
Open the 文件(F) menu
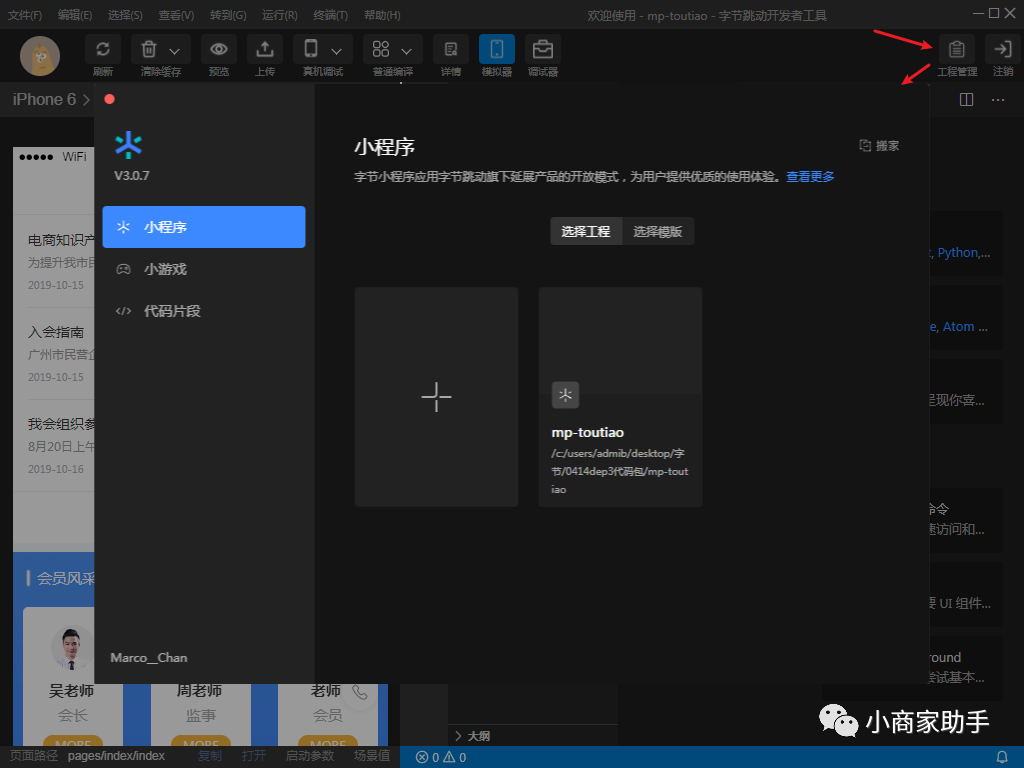pyautogui.click(x=25, y=15)
